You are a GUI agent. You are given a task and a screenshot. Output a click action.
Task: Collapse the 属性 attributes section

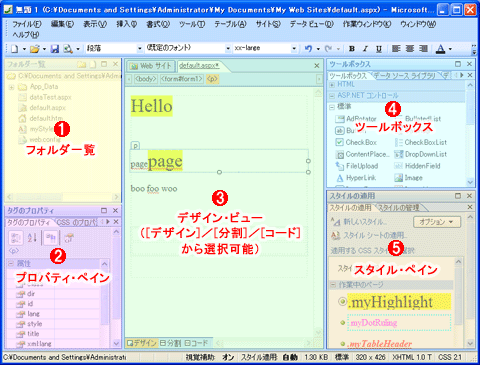pyautogui.click(x=11, y=264)
